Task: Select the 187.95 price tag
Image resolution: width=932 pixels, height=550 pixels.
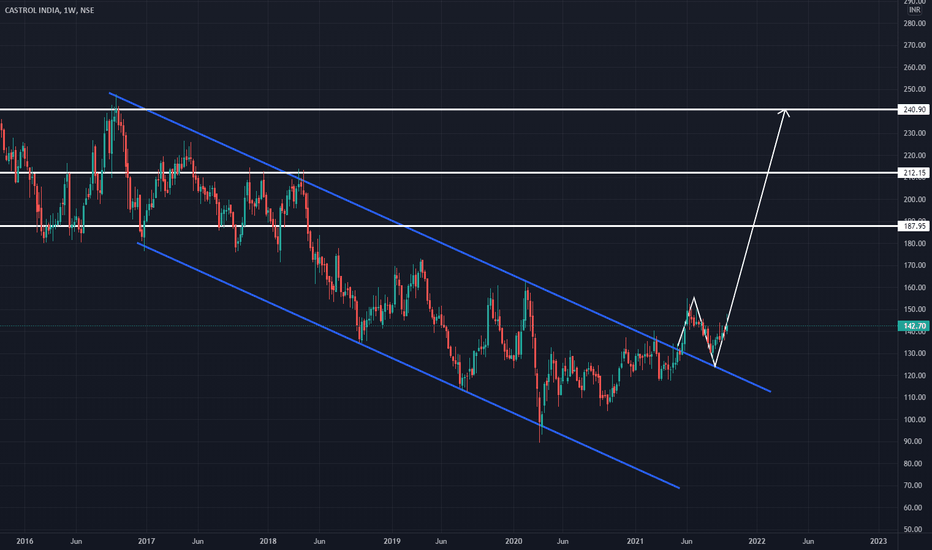Action: point(914,226)
